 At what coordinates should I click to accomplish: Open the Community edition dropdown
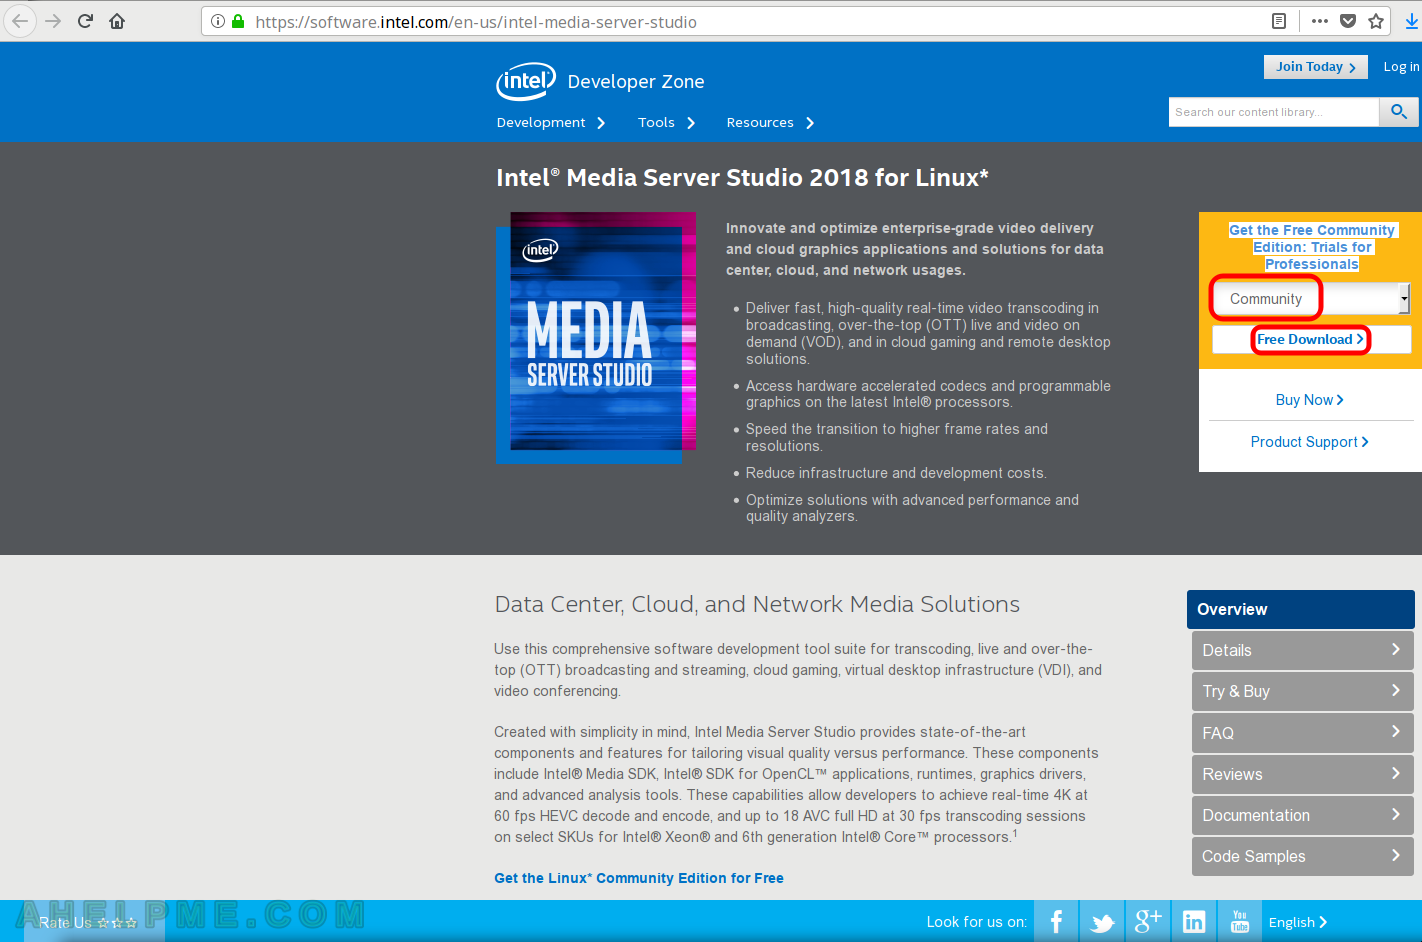tap(1311, 298)
